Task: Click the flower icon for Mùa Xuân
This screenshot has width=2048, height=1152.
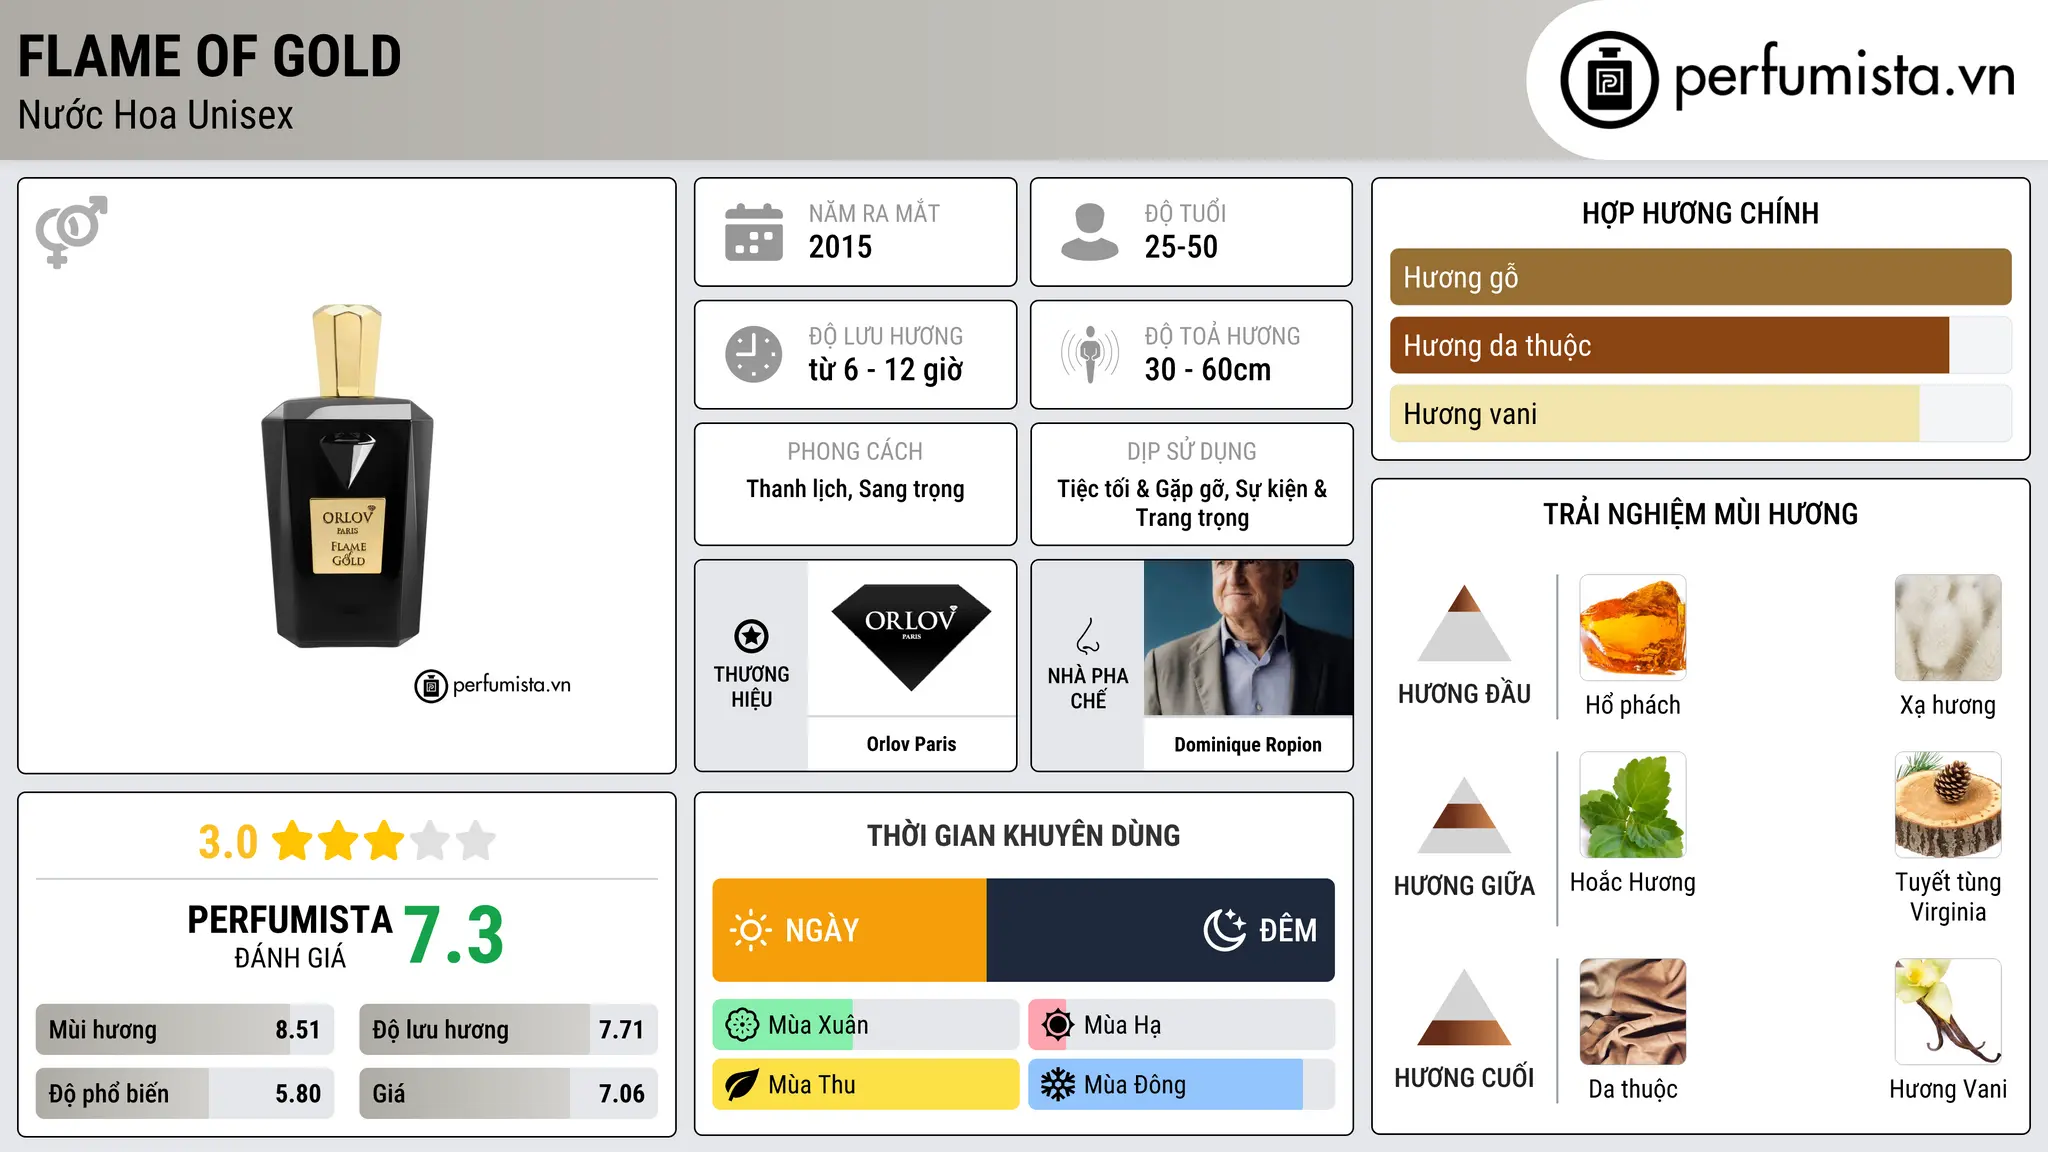Action: [x=742, y=1025]
